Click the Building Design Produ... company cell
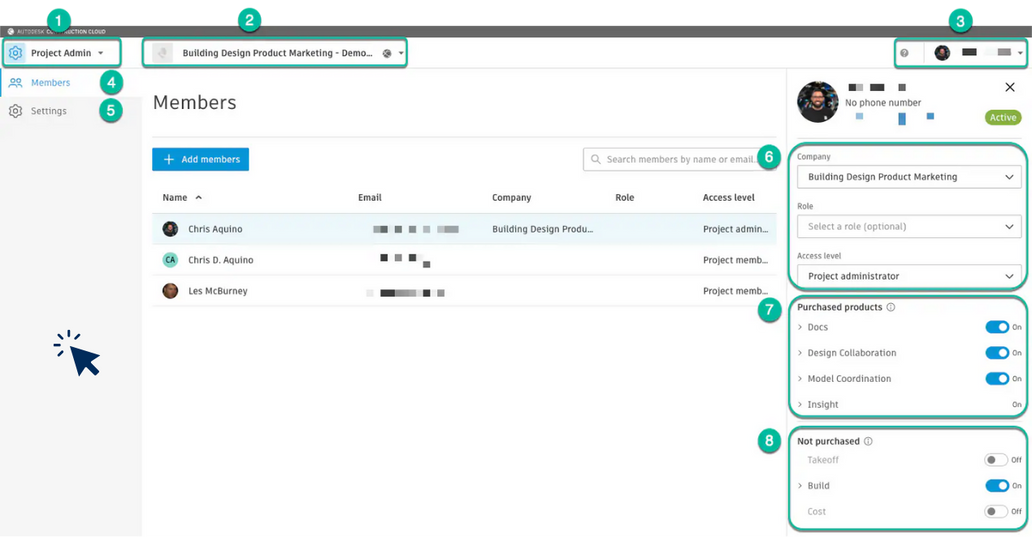1032x538 pixels. coord(542,229)
